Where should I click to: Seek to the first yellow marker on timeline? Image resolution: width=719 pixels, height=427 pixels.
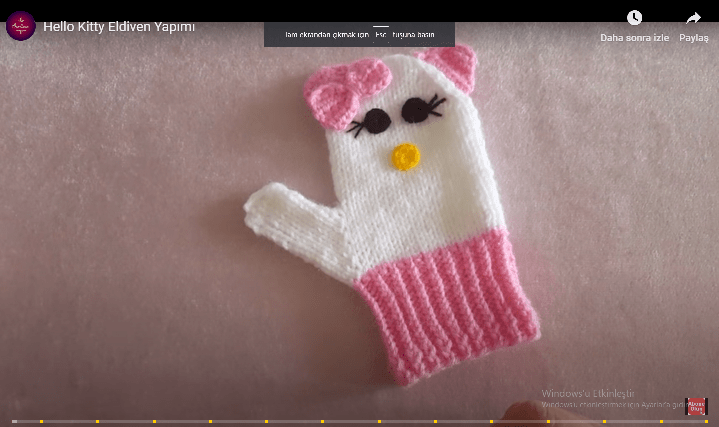click(x=41, y=422)
